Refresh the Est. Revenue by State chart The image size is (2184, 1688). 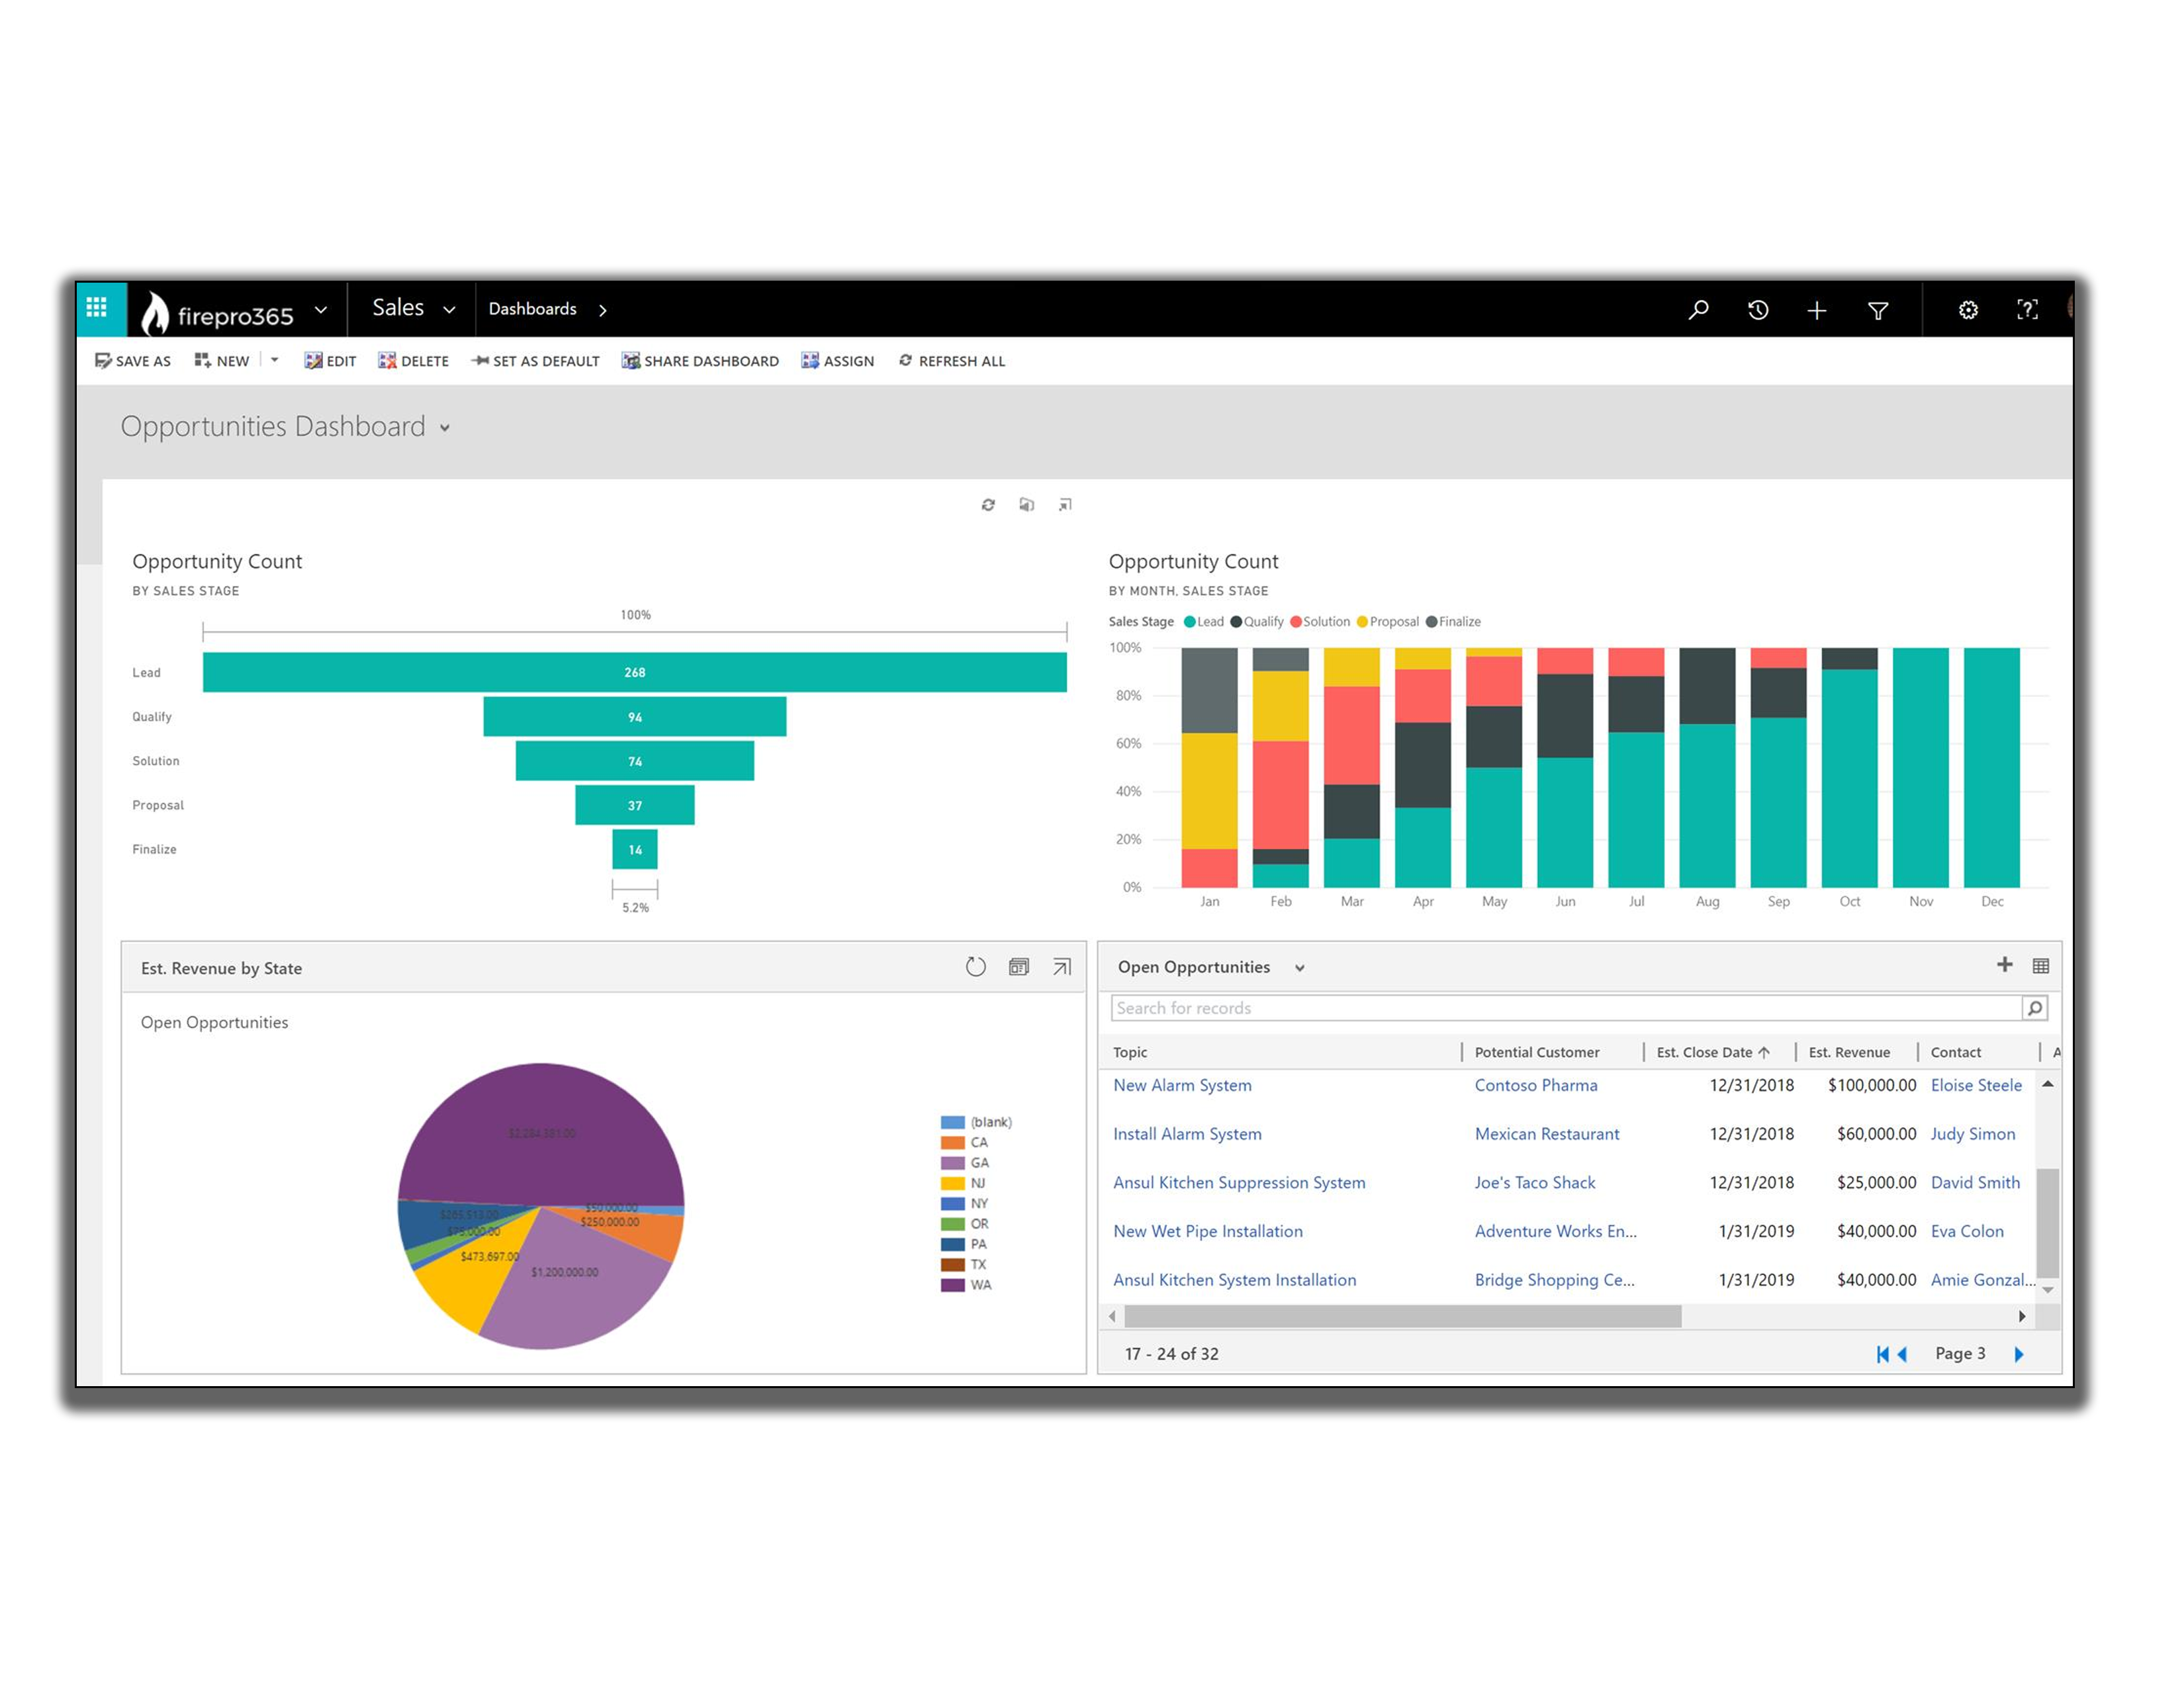(975, 967)
